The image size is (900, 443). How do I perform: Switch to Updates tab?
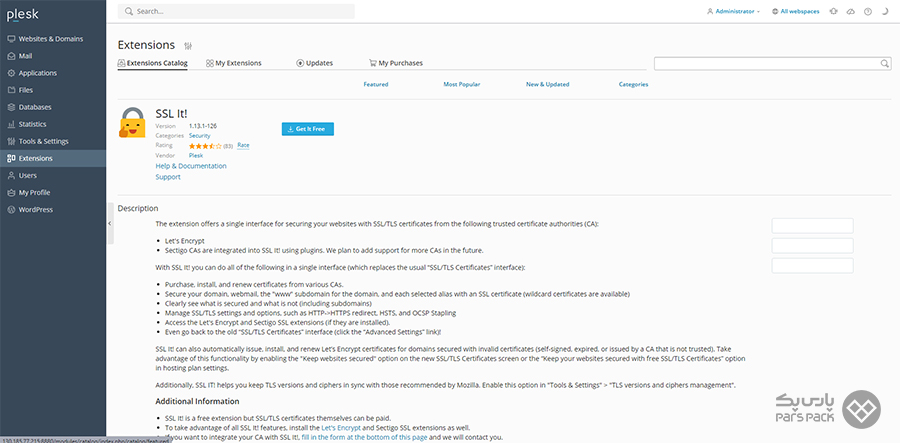[315, 63]
